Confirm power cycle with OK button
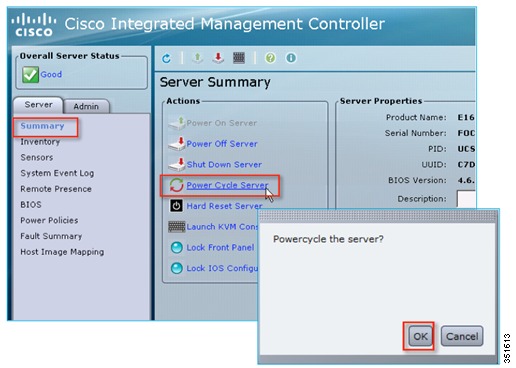The width and height of the screenshot is (516, 368). [420, 336]
